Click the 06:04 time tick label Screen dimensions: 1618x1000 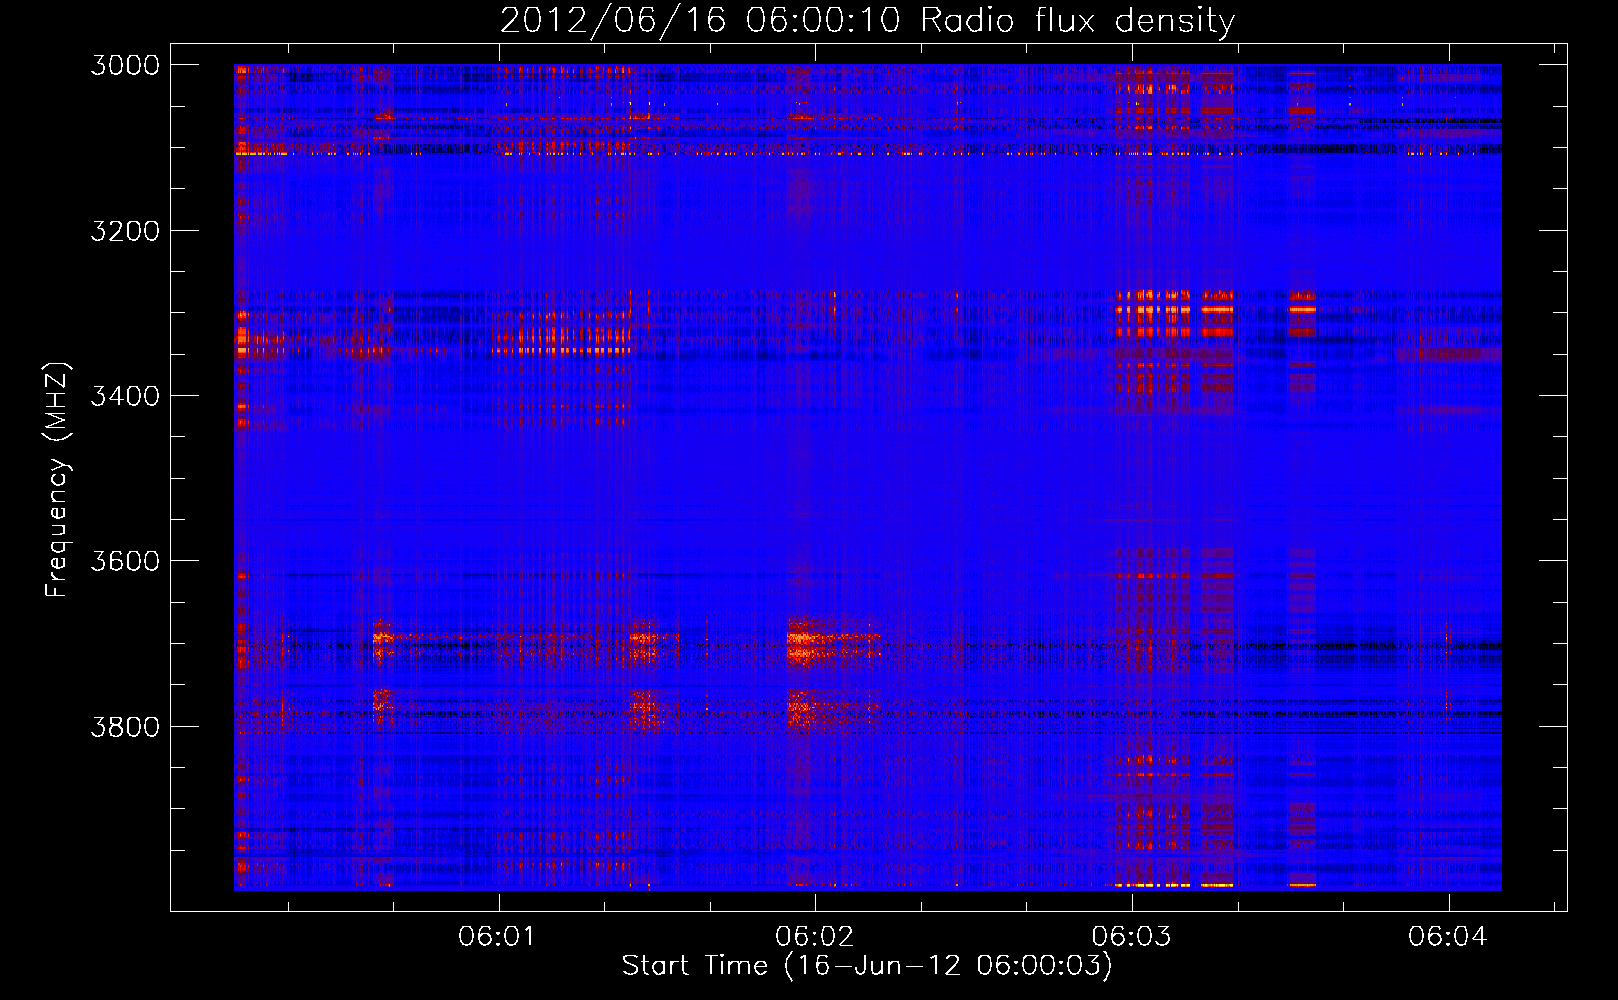click(x=1448, y=937)
